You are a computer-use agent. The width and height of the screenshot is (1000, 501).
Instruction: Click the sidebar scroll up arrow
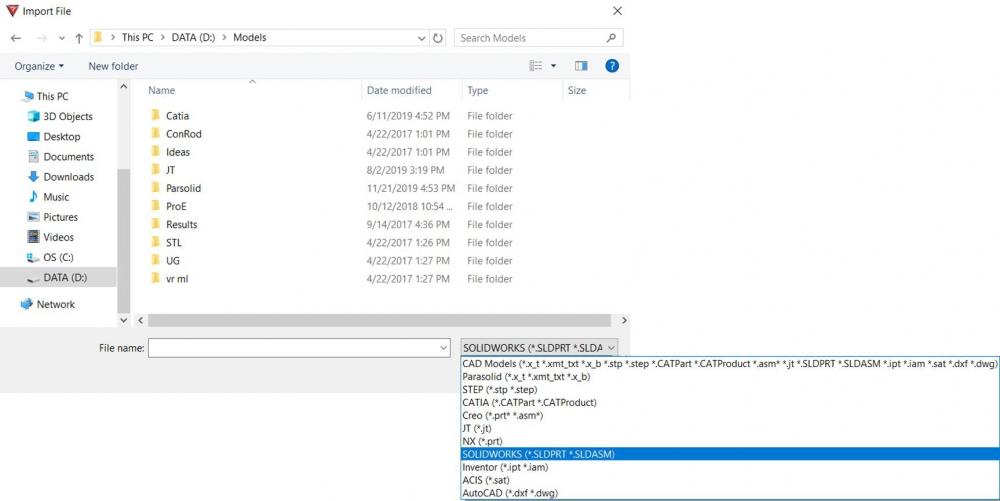[124, 87]
